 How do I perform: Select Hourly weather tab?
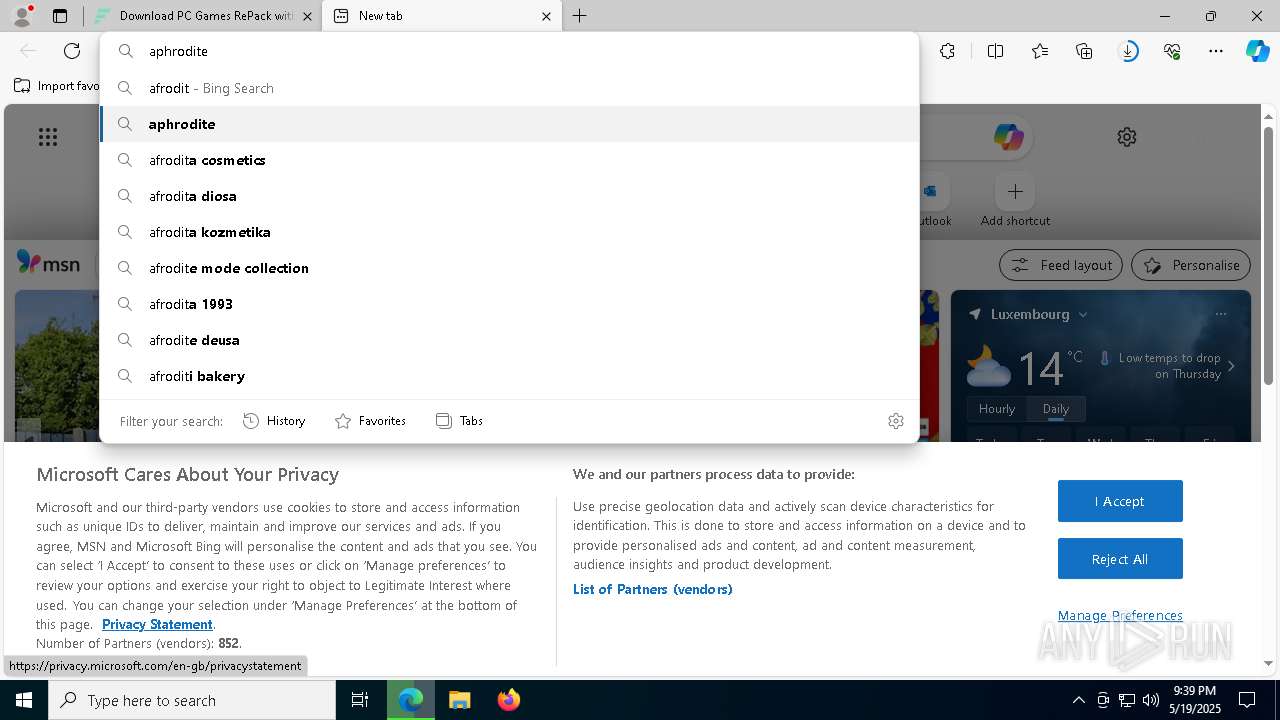[997, 408]
